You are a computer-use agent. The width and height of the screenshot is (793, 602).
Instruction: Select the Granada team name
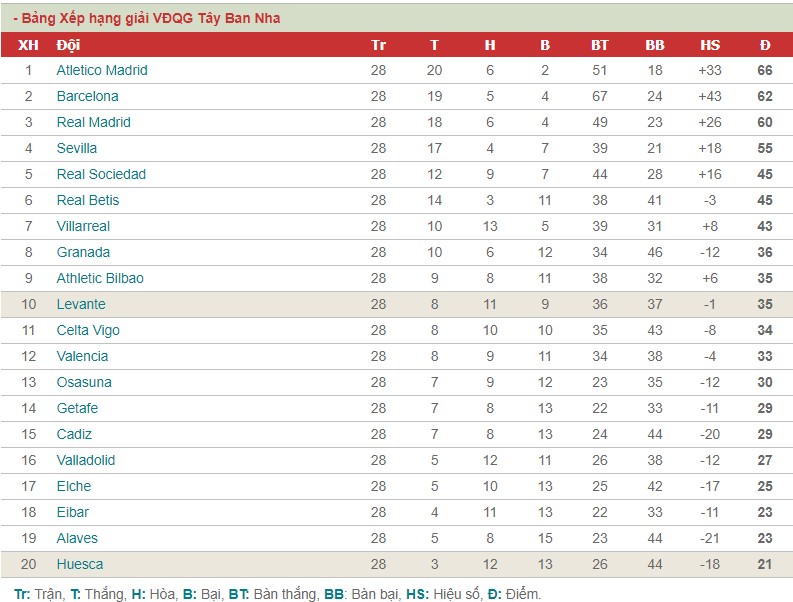tap(83, 252)
